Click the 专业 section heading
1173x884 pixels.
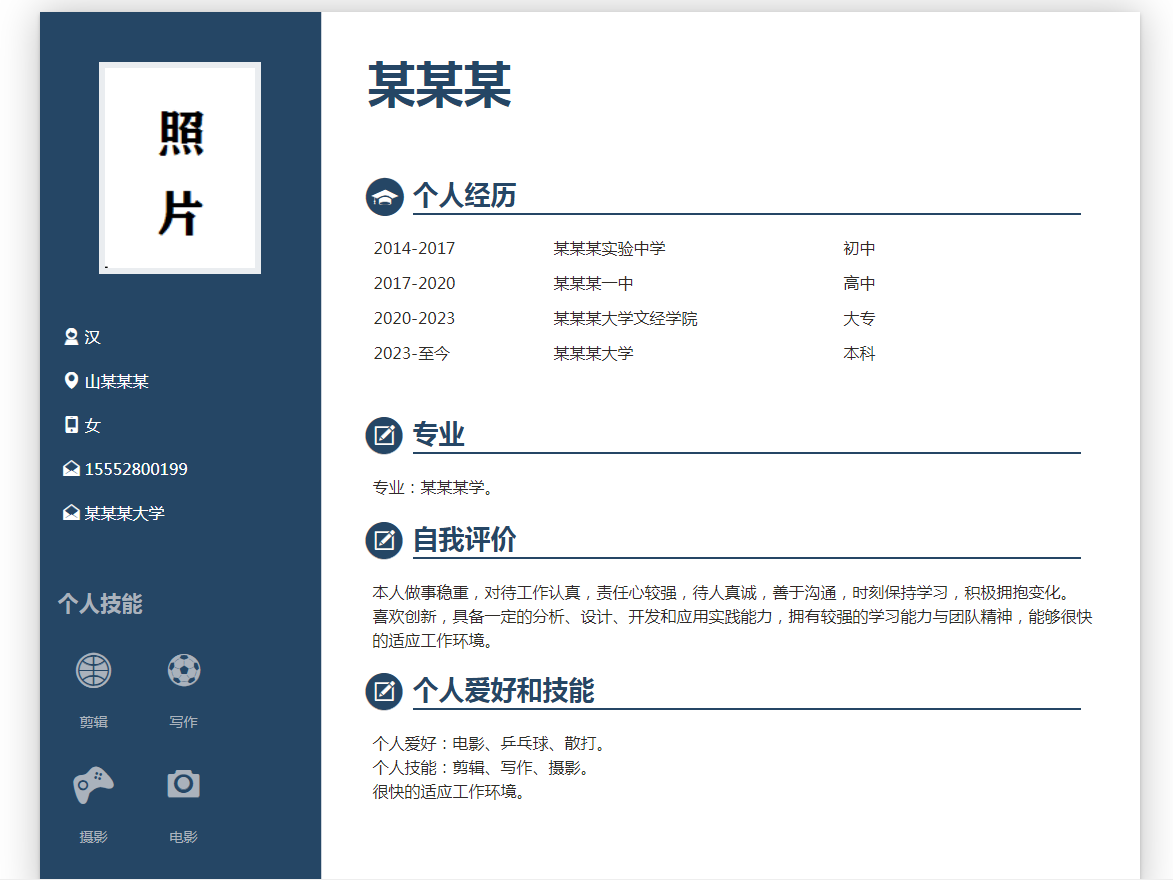pyautogui.click(x=439, y=435)
